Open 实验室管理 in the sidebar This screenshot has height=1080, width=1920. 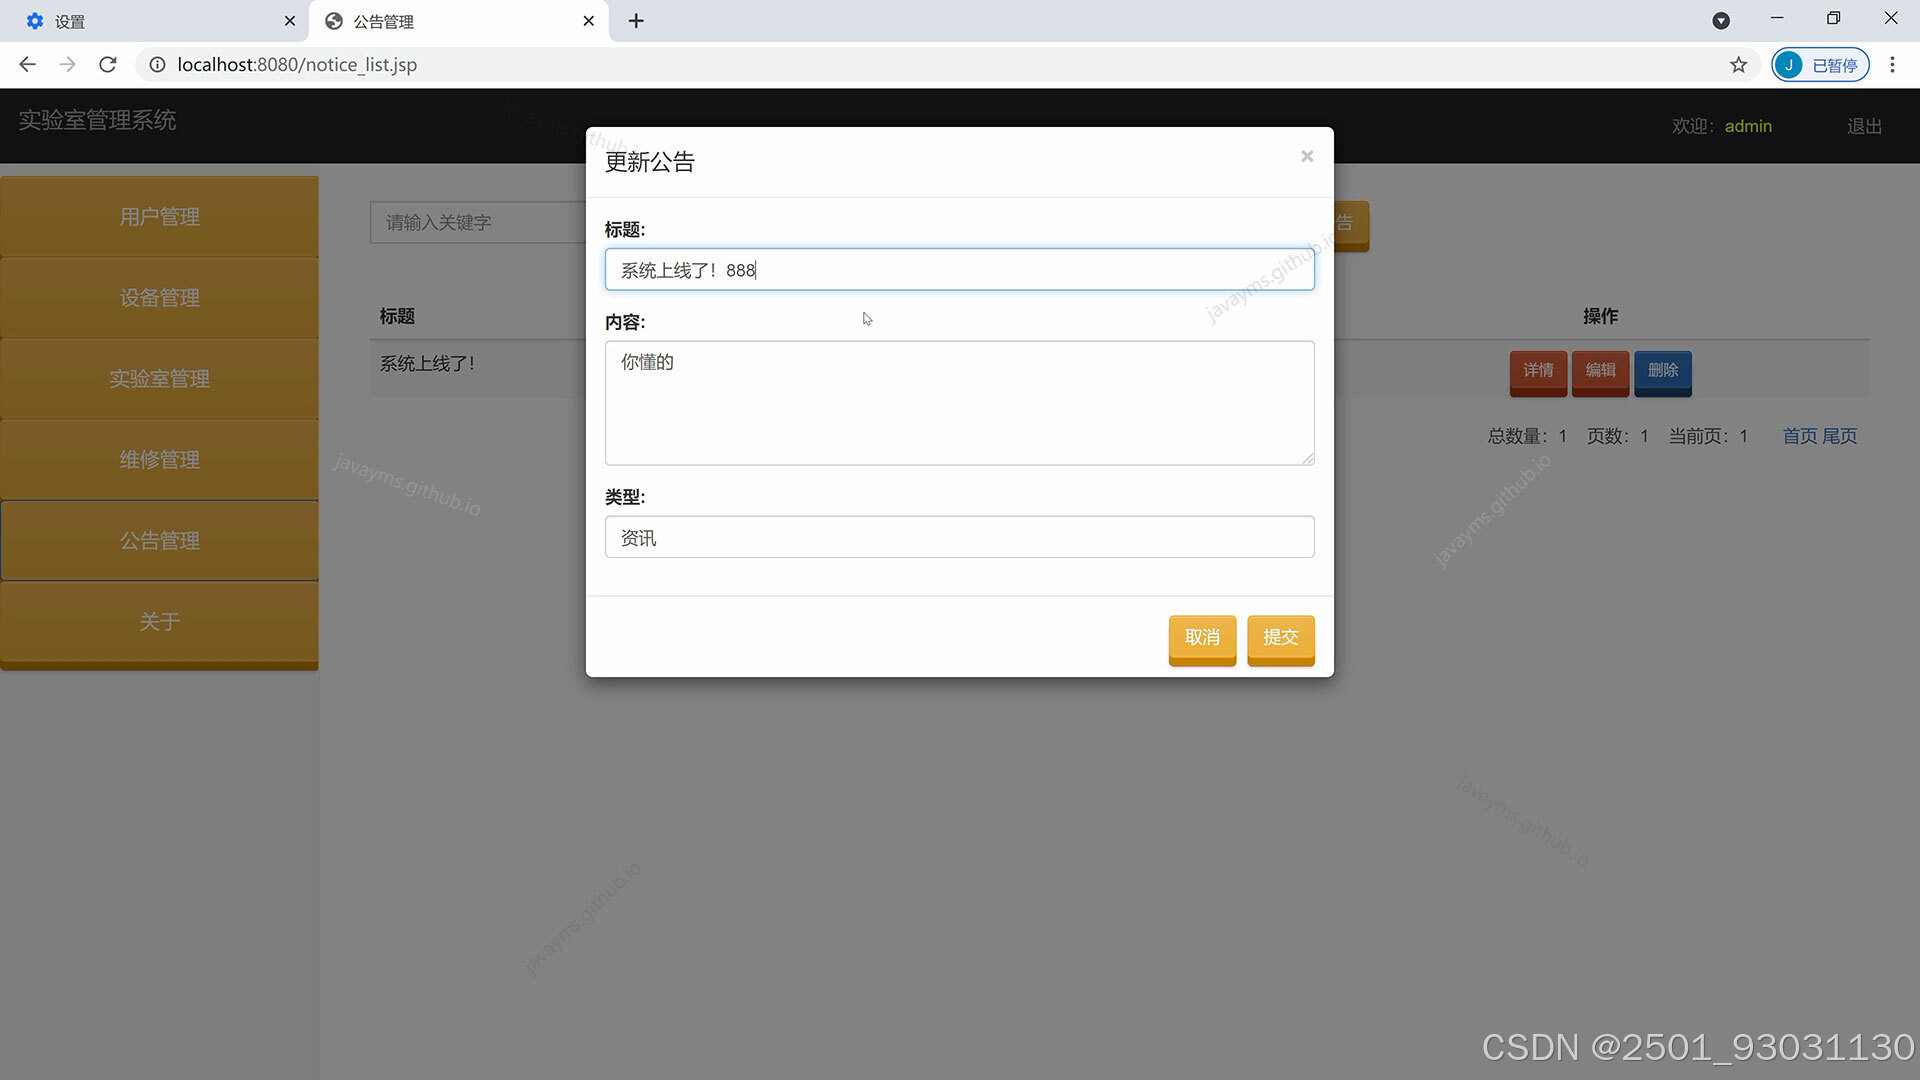pos(160,379)
